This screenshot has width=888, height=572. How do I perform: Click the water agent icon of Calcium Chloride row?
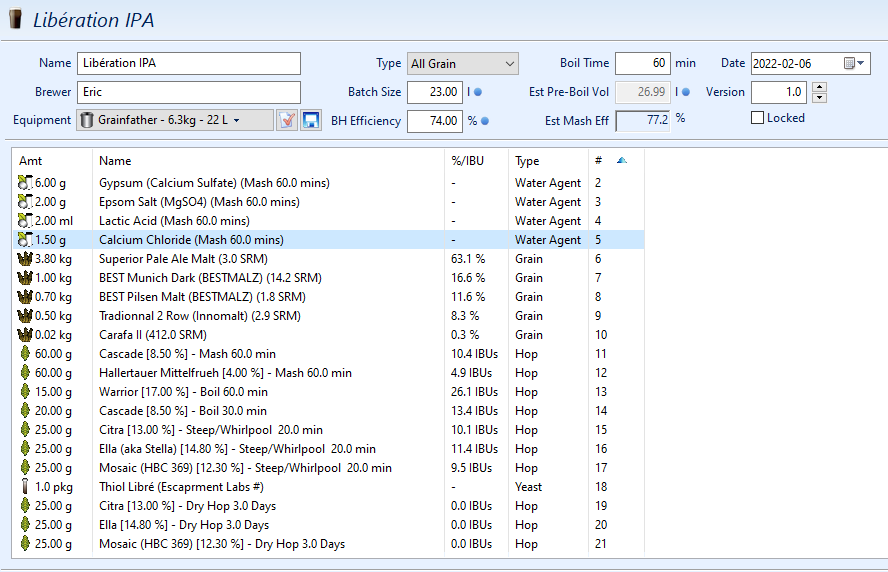point(25,240)
